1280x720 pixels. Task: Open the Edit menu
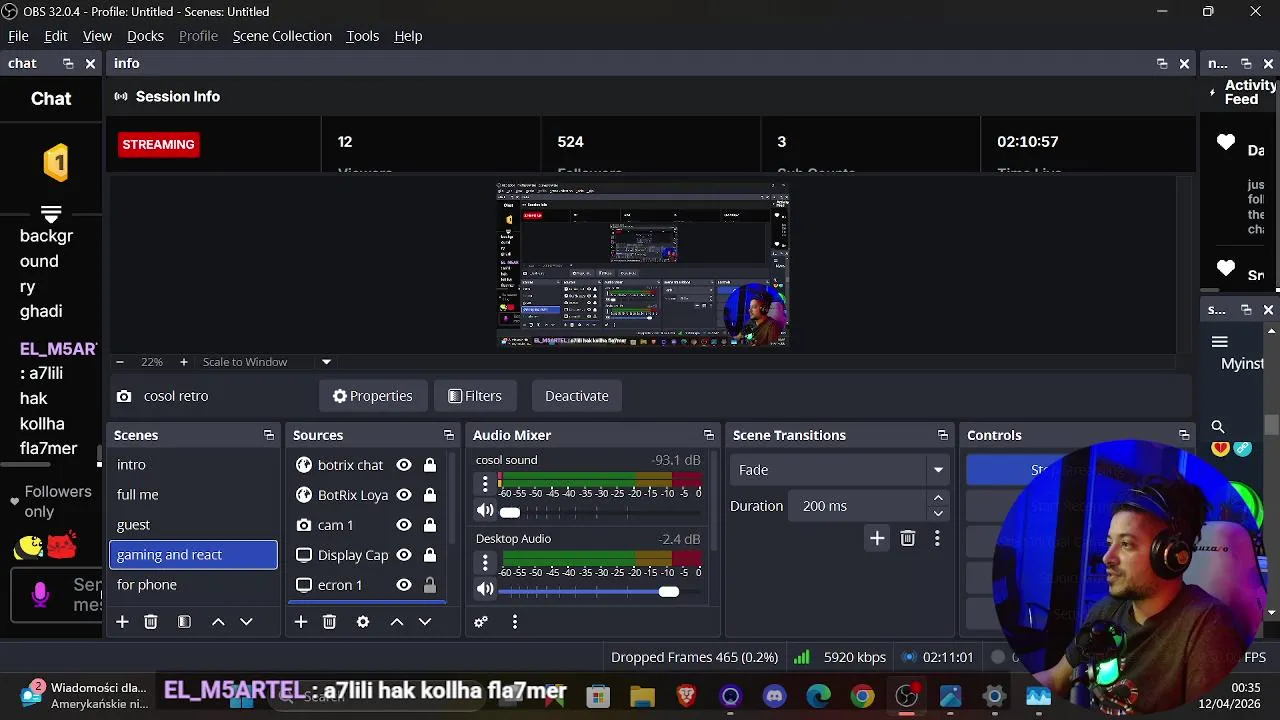point(55,36)
